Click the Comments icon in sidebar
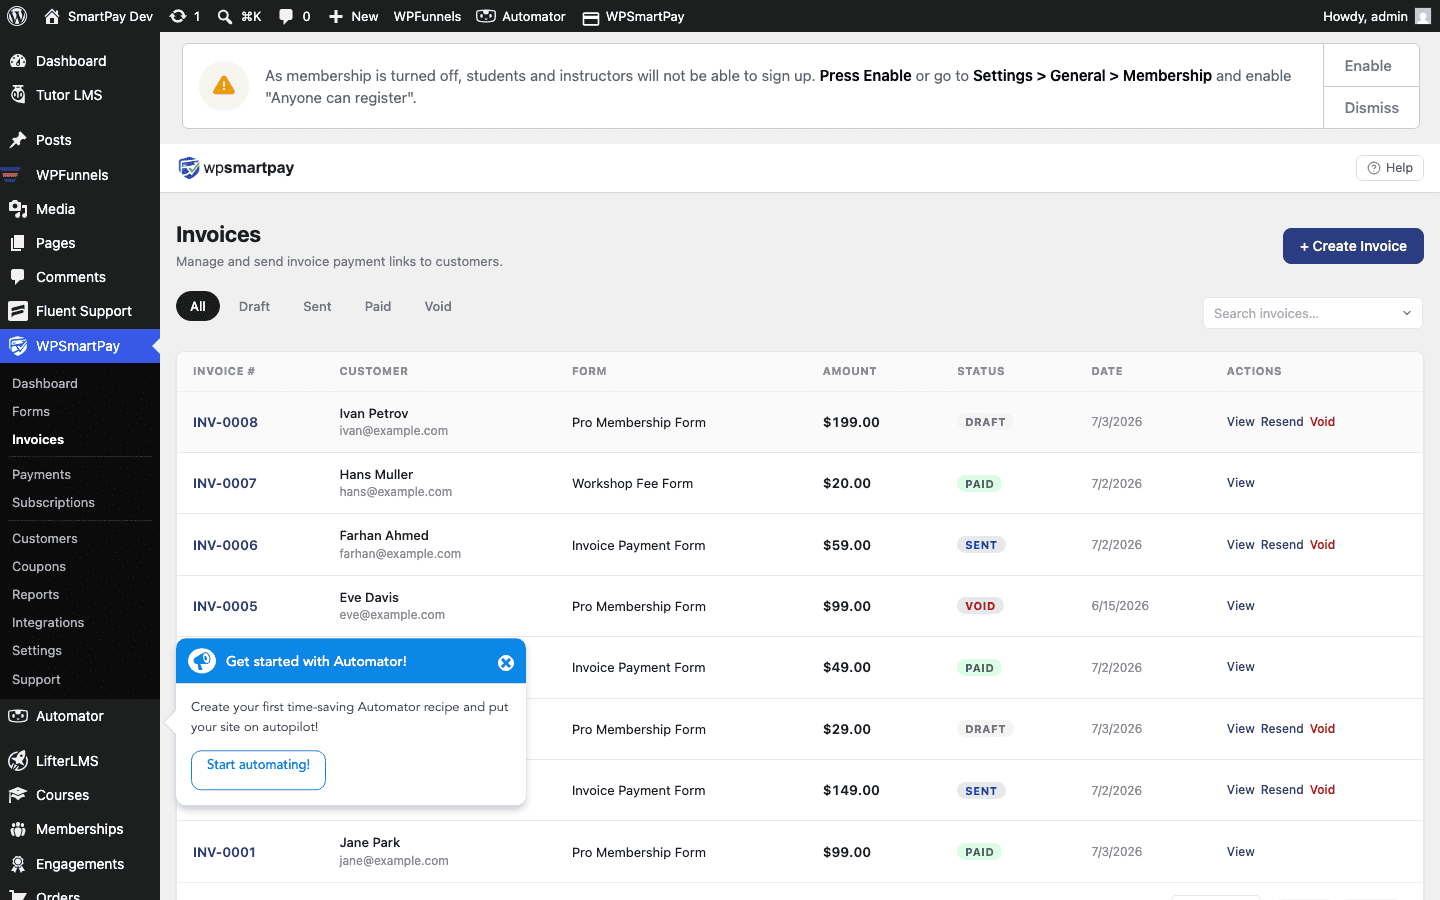This screenshot has height=900, width=1440. [x=18, y=277]
